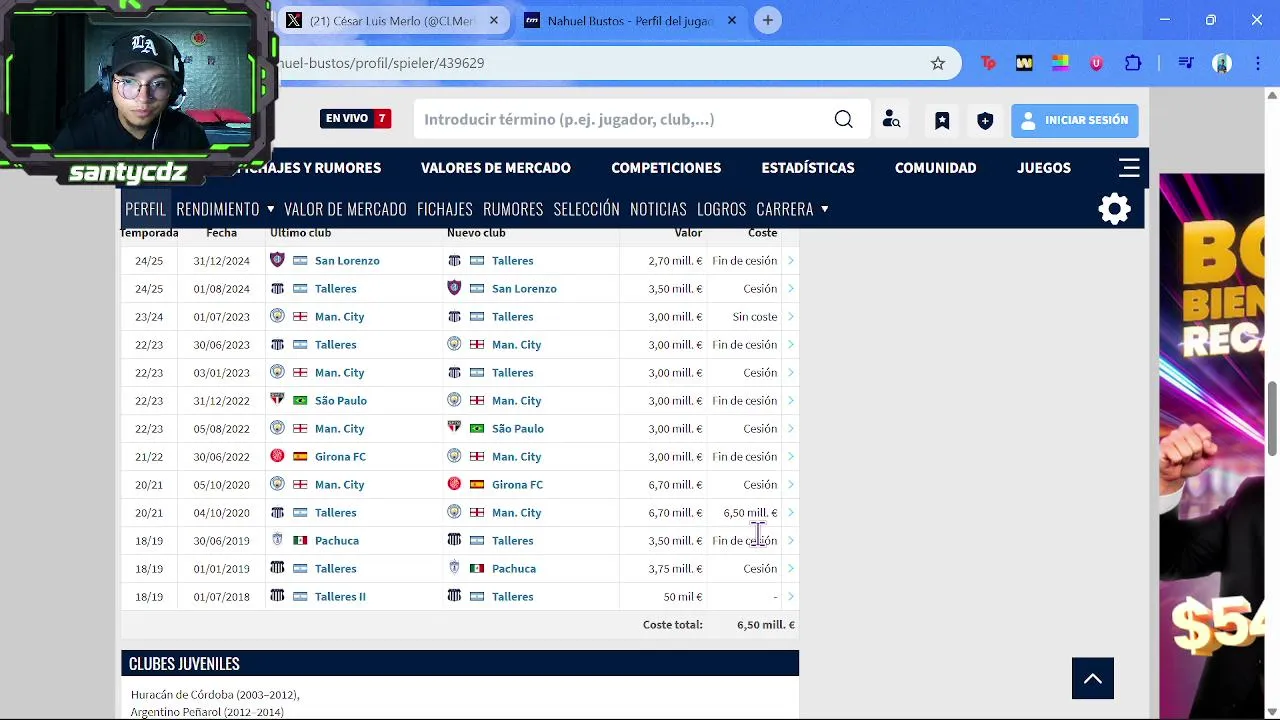Open São Paulo link in 05/08/2022 row
This screenshot has height=720, width=1280.
pyautogui.click(x=518, y=428)
